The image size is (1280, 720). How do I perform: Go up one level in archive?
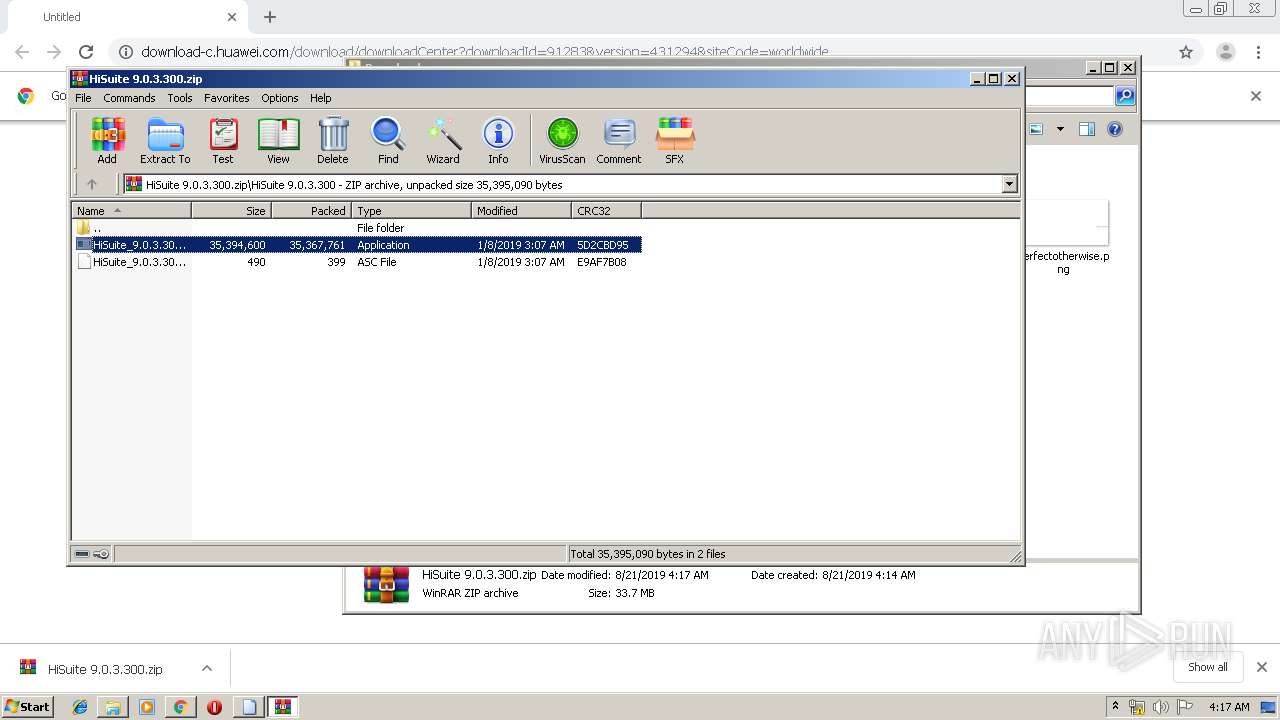tap(92, 184)
